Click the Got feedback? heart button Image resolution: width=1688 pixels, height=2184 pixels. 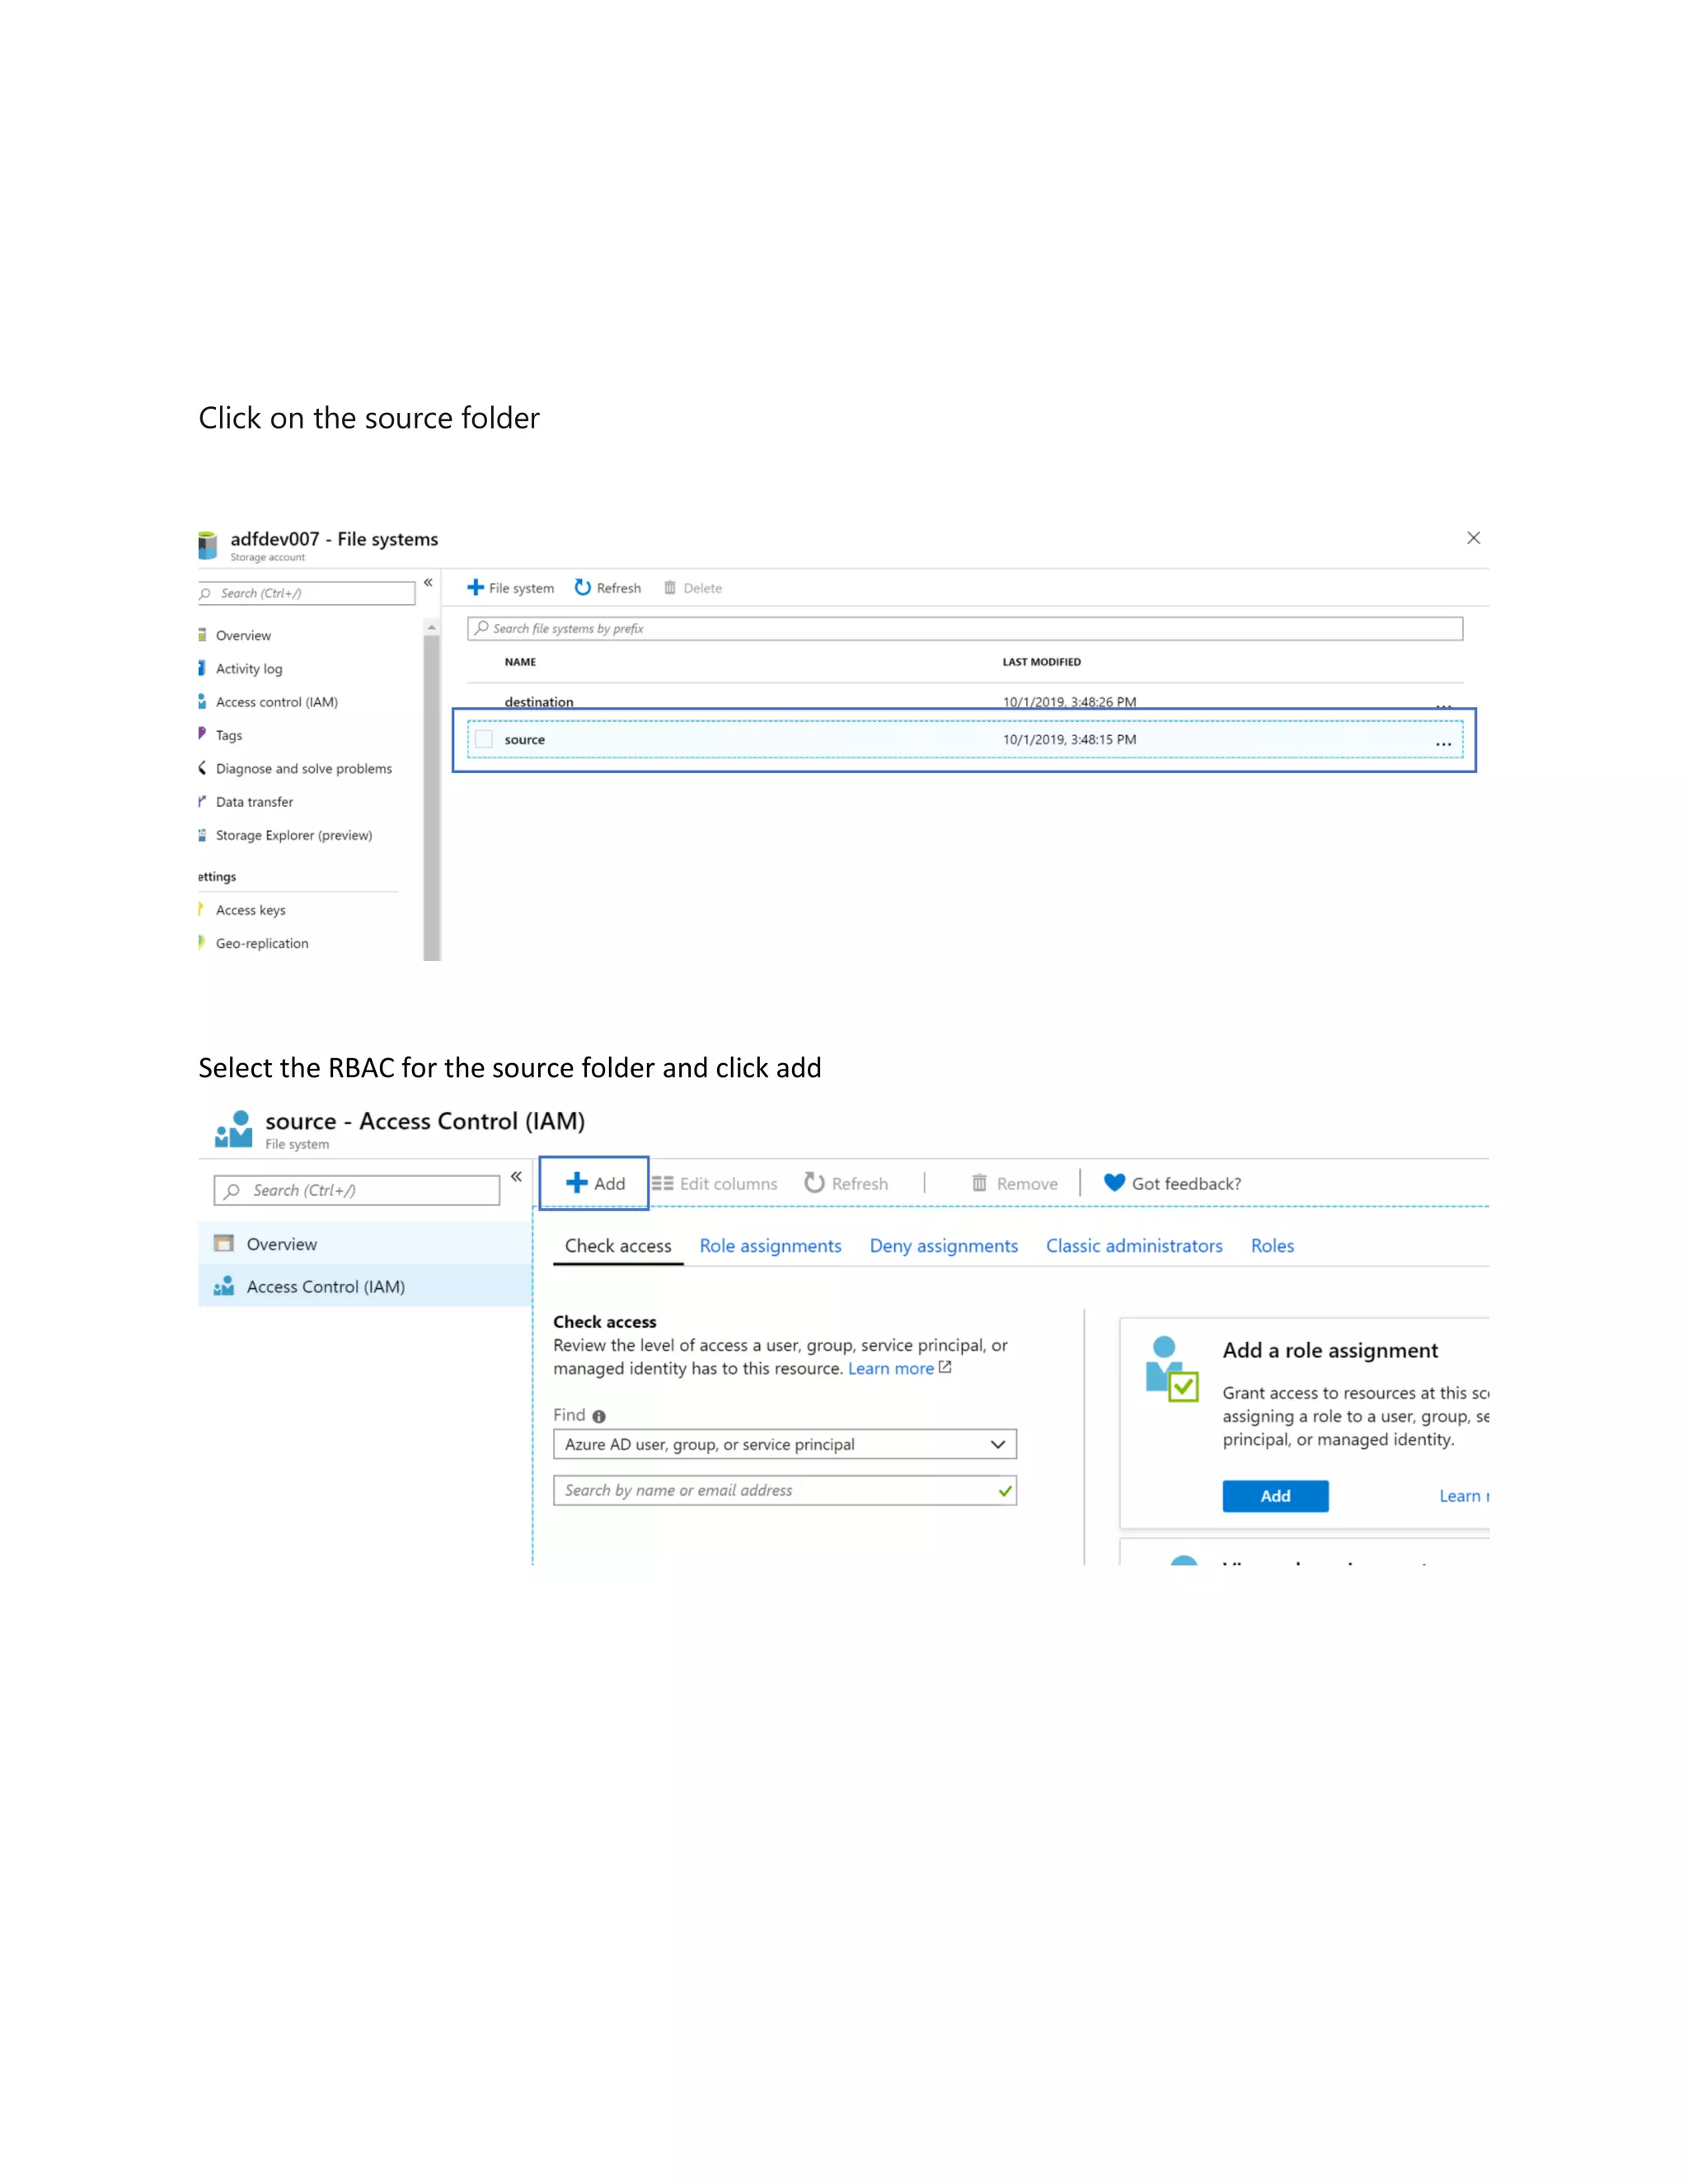pyautogui.click(x=1172, y=1184)
